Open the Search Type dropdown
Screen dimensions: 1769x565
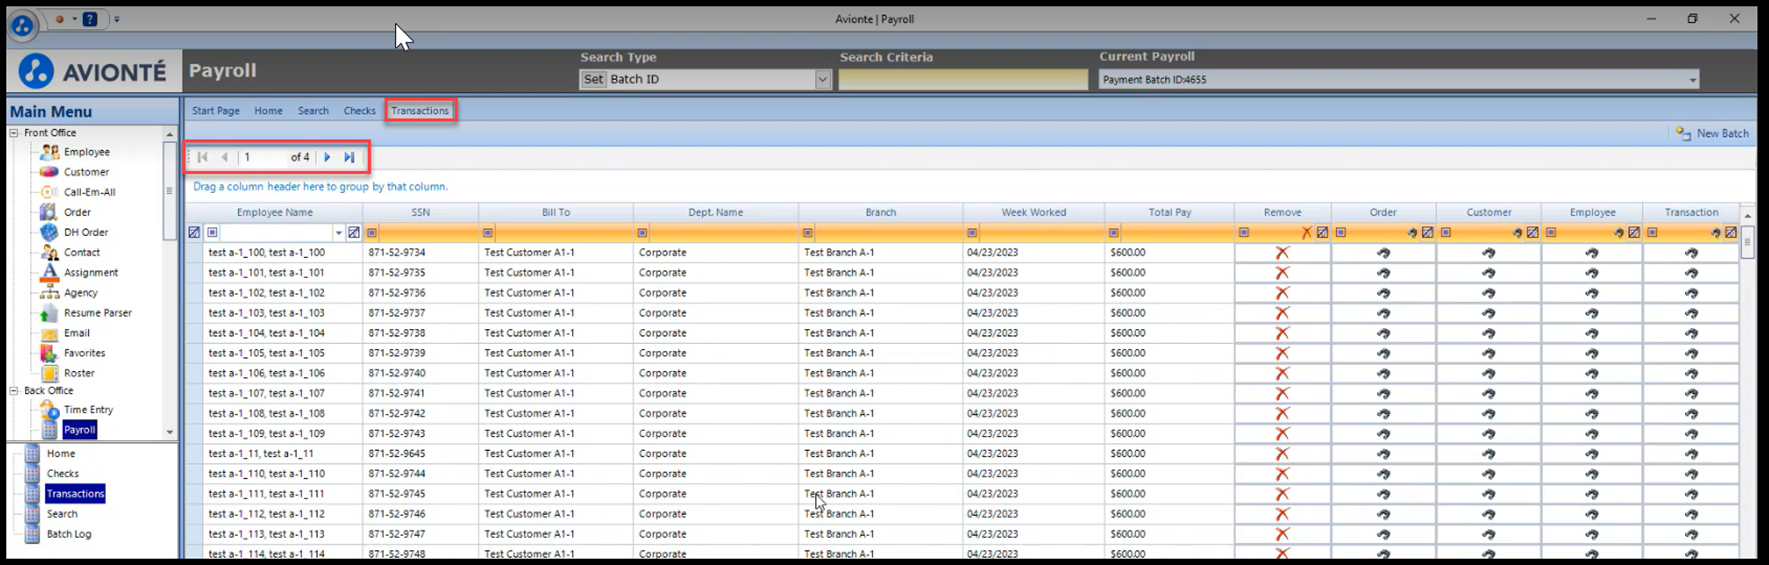[822, 80]
